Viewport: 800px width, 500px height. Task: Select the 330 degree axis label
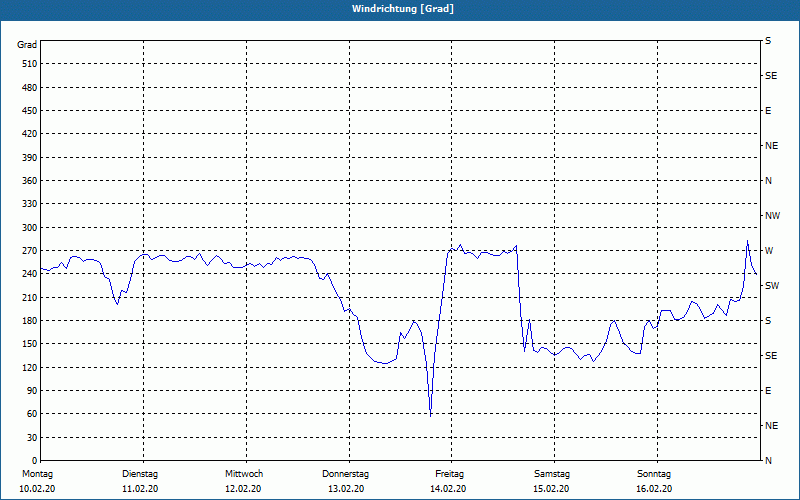coord(30,204)
